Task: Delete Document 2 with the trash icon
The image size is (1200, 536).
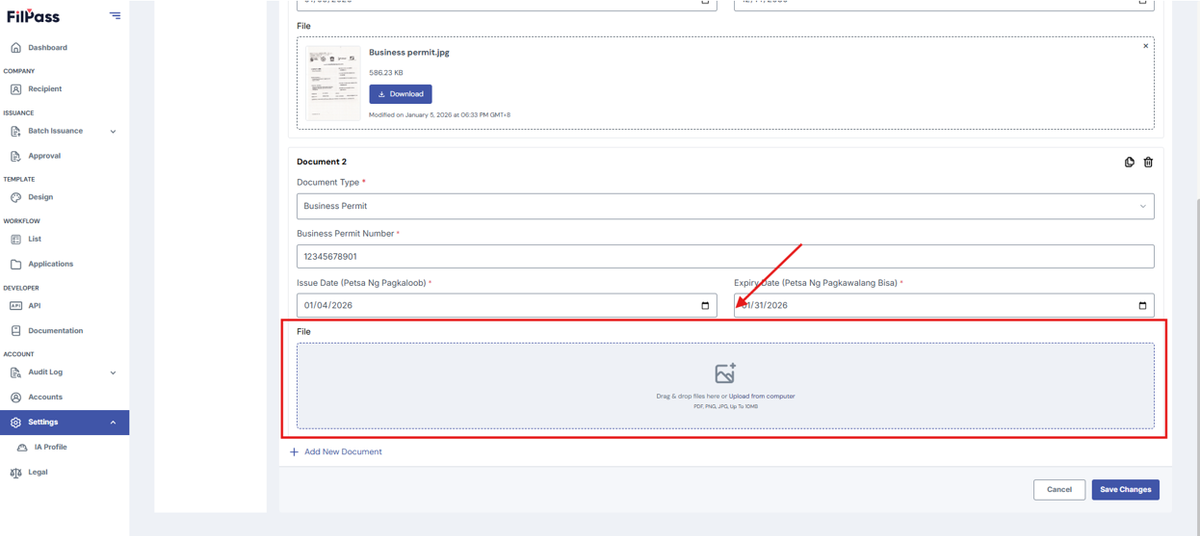Action: click(x=1148, y=162)
